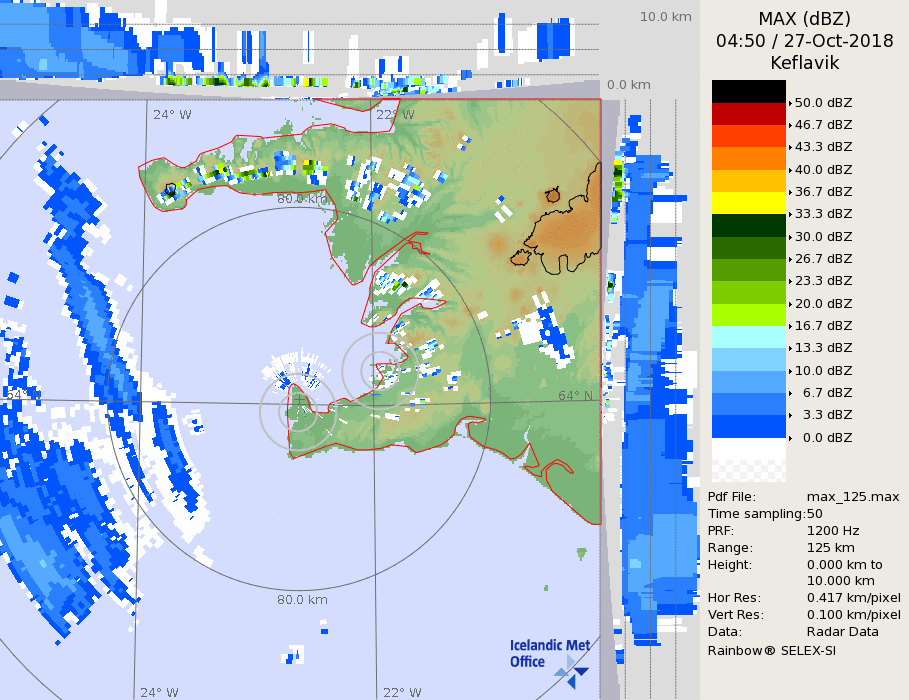
Task: Click the 1200 Hz PRF value
Action: [x=832, y=531]
